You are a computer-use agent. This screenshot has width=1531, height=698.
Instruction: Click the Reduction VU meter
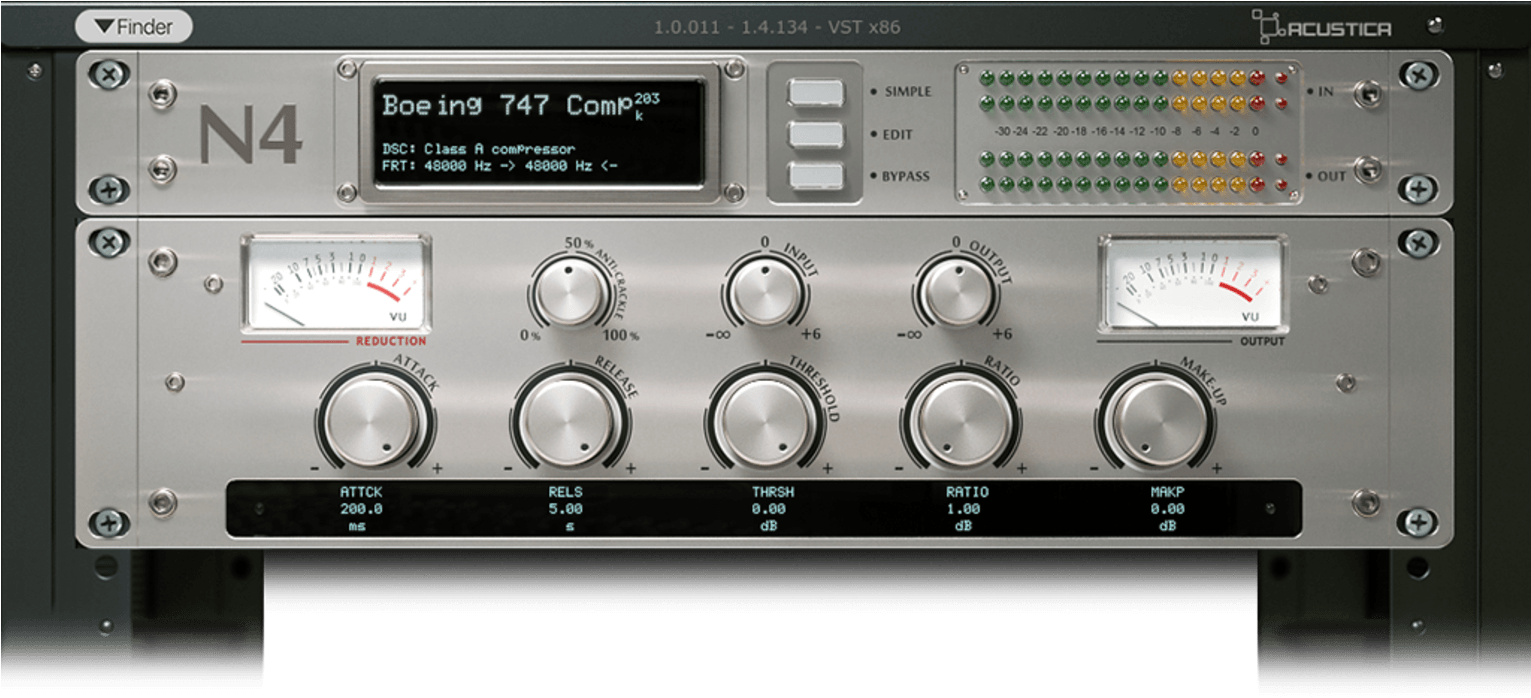point(335,284)
